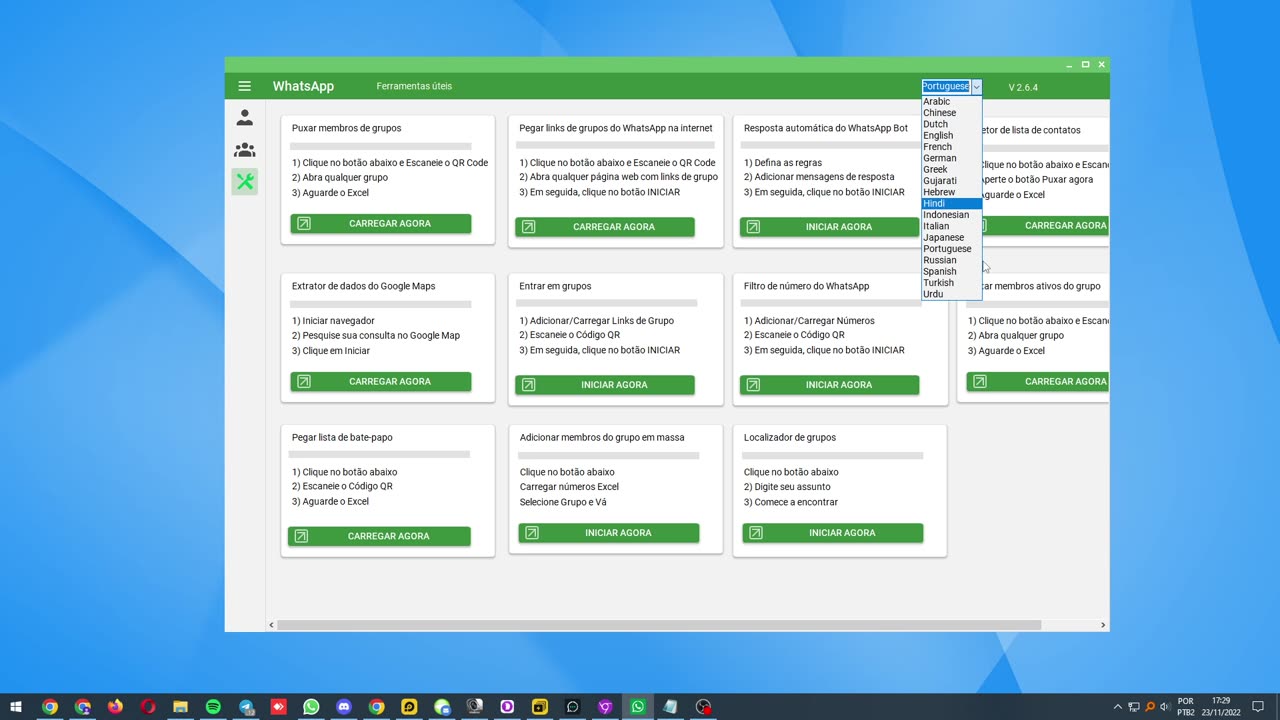The height and width of the screenshot is (720, 1280).
Task: Start Adicionar membros do grupo em massa
Action: tap(609, 533)
